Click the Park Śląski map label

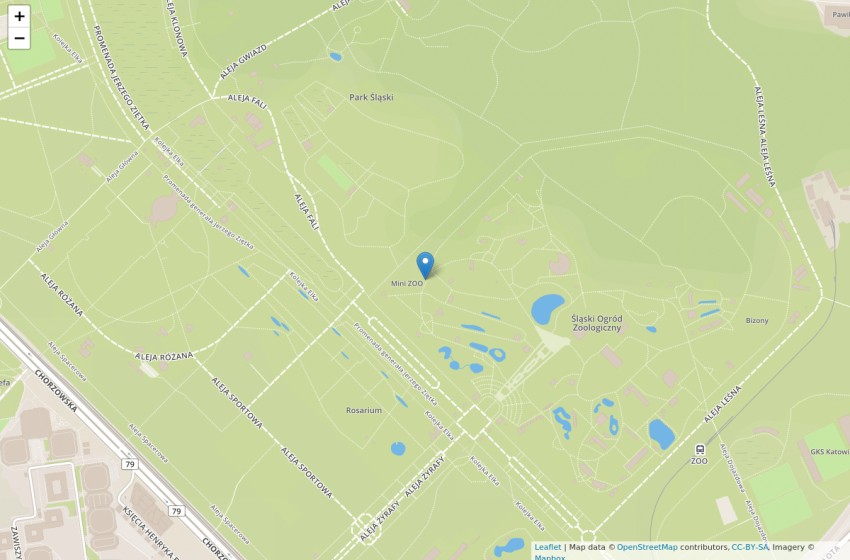tap(371, 98)
